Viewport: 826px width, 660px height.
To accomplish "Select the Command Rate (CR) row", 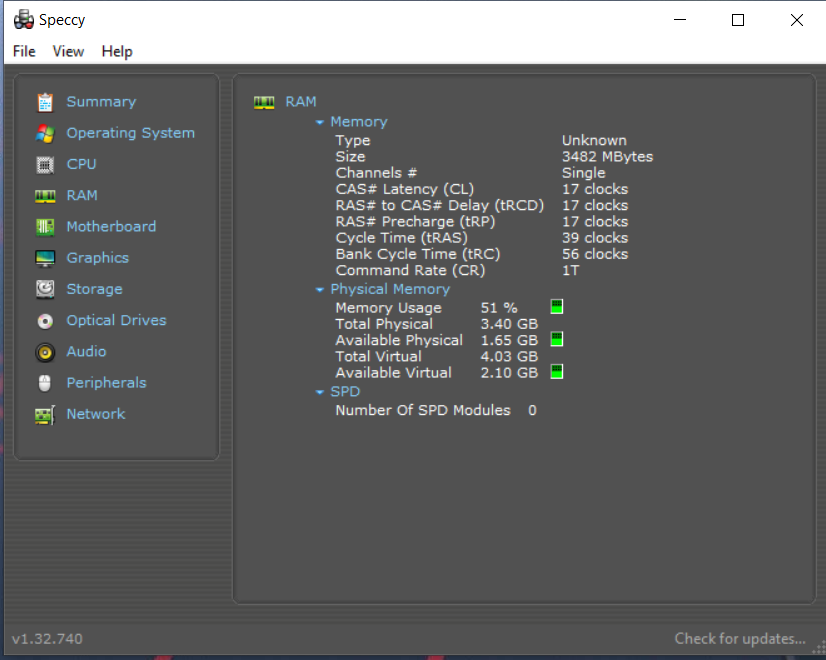I will click(457, 270).
